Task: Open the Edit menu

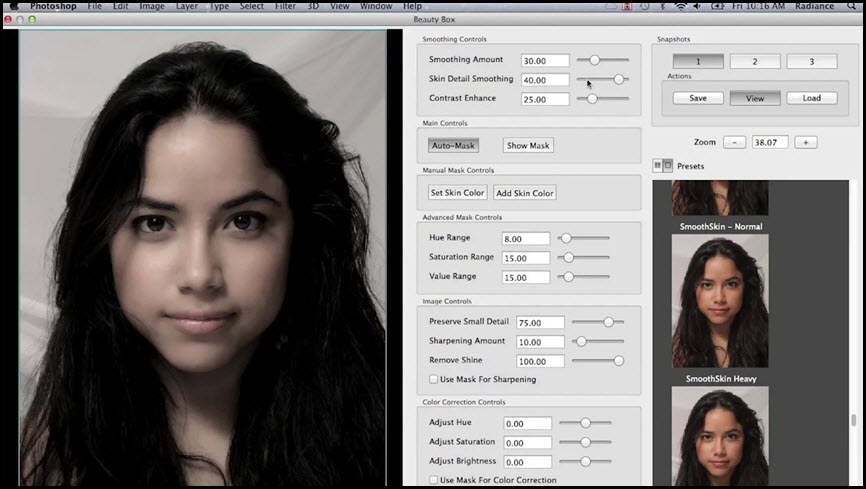Action: (120, 6)
